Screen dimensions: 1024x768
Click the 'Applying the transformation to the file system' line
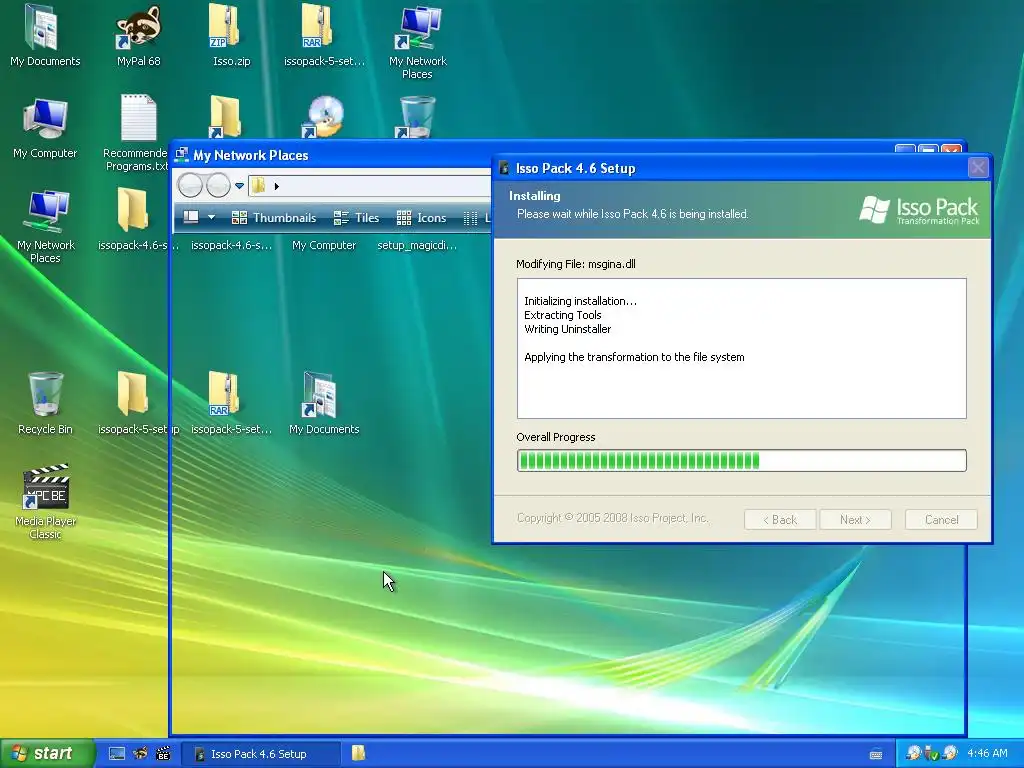tap(634, 357)
